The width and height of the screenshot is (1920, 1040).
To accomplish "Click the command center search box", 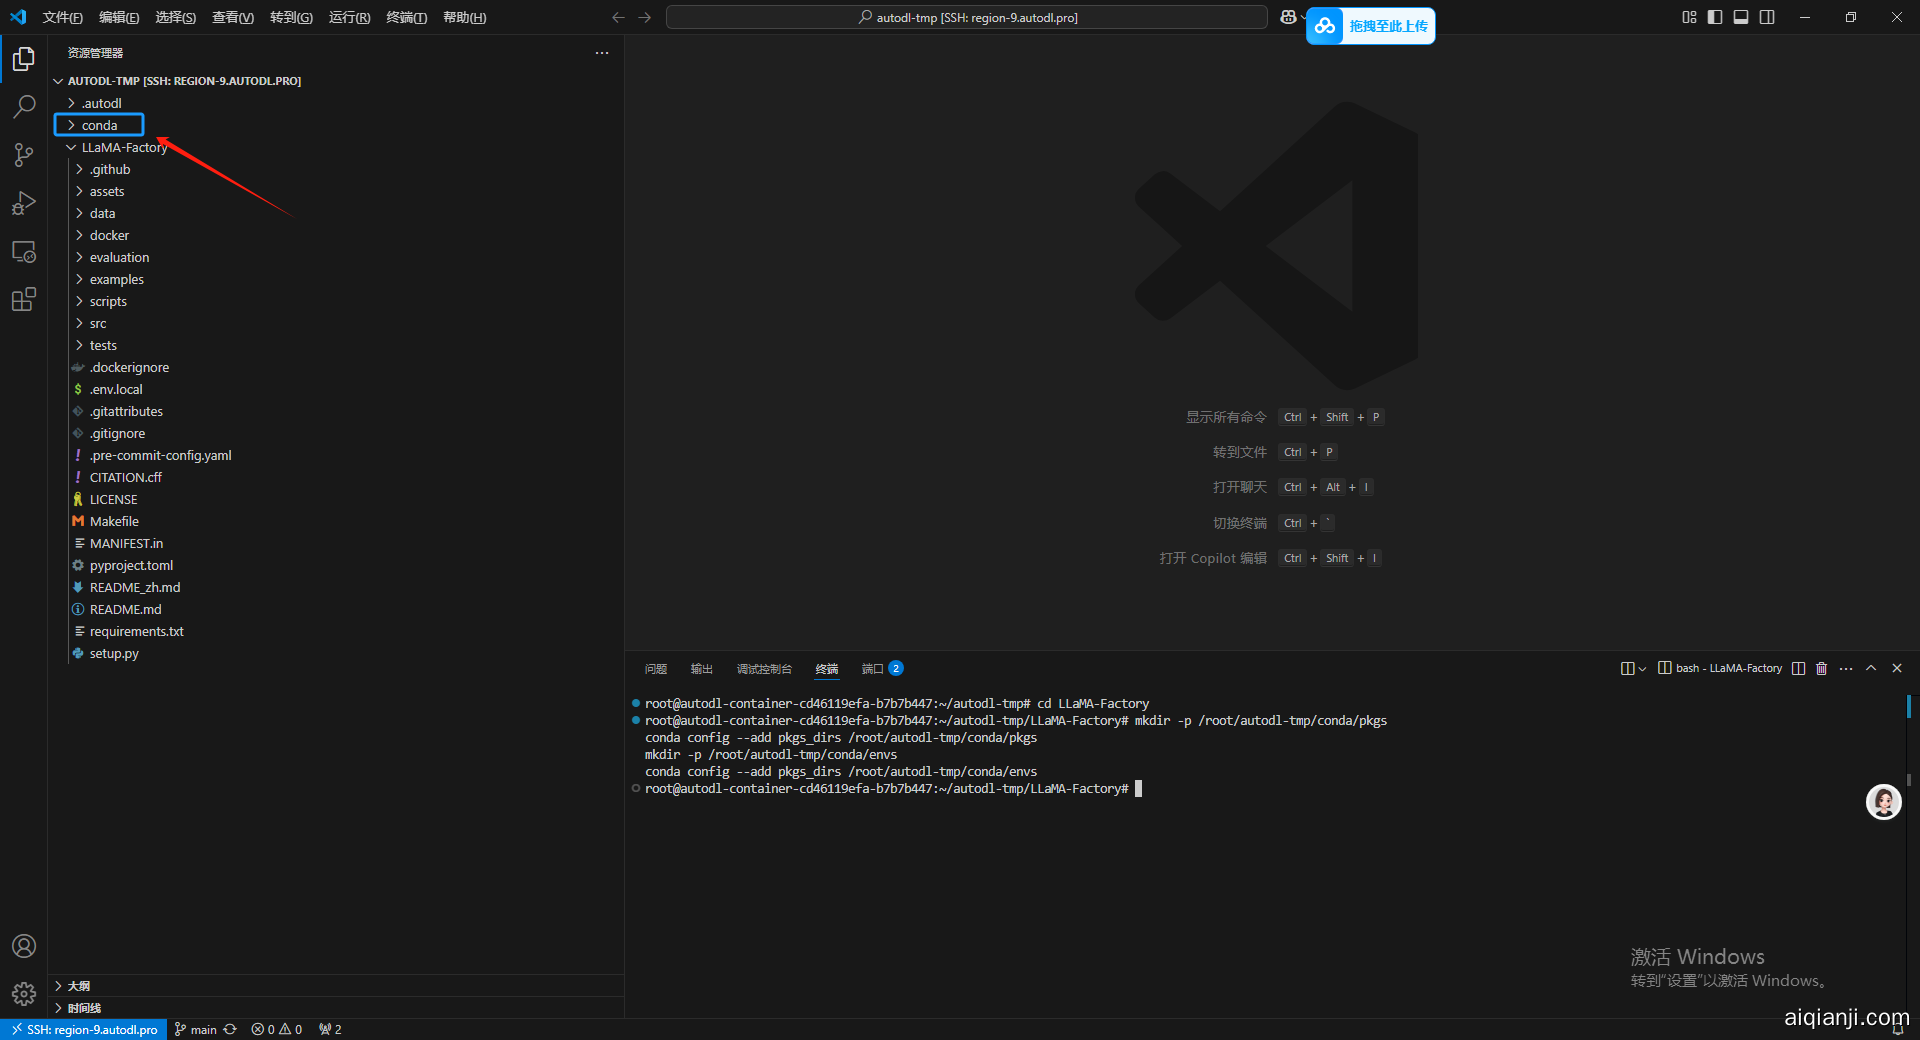I will [x=966, y=17].
